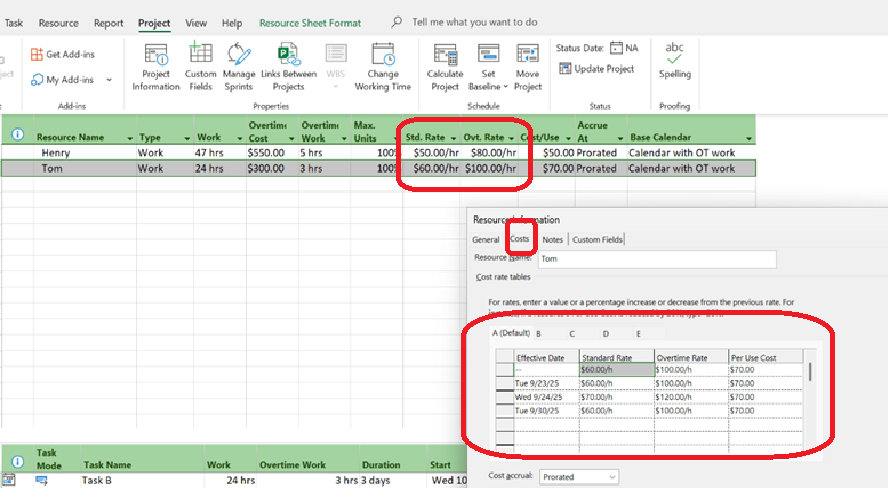Click Set Baseline icon

tap(488, 54)
